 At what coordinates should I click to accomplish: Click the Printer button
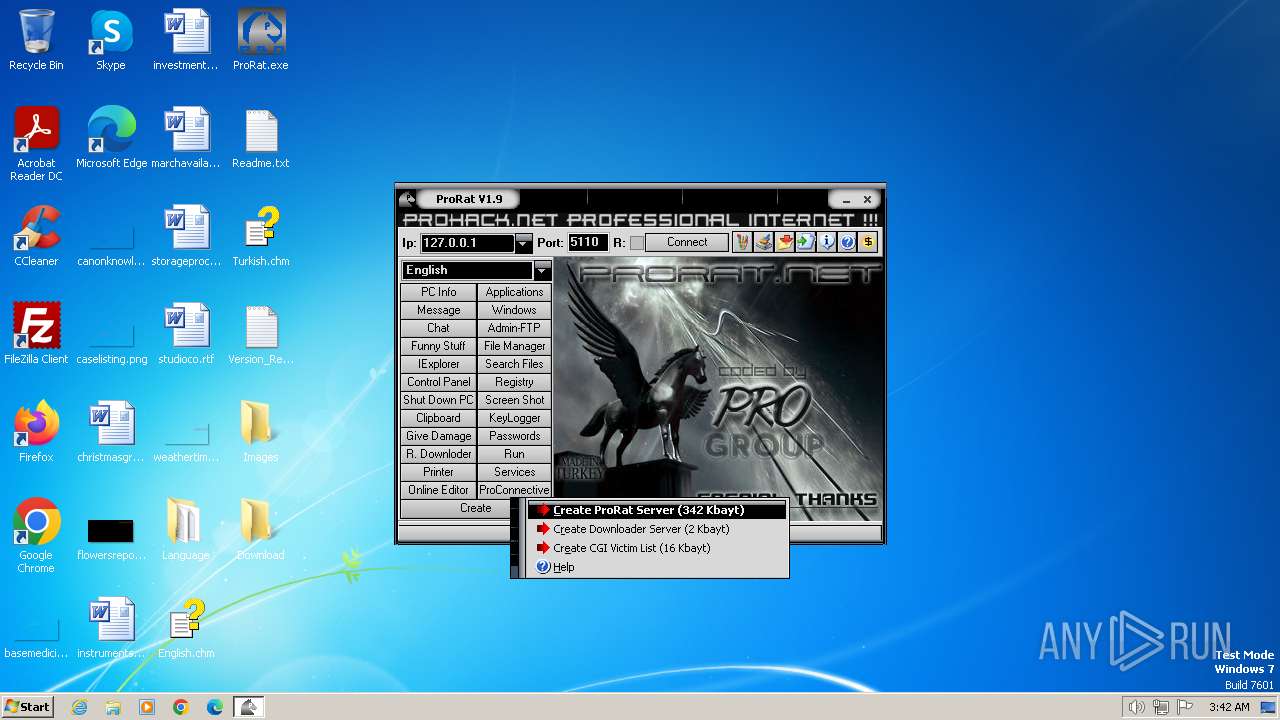coord(438,472)
